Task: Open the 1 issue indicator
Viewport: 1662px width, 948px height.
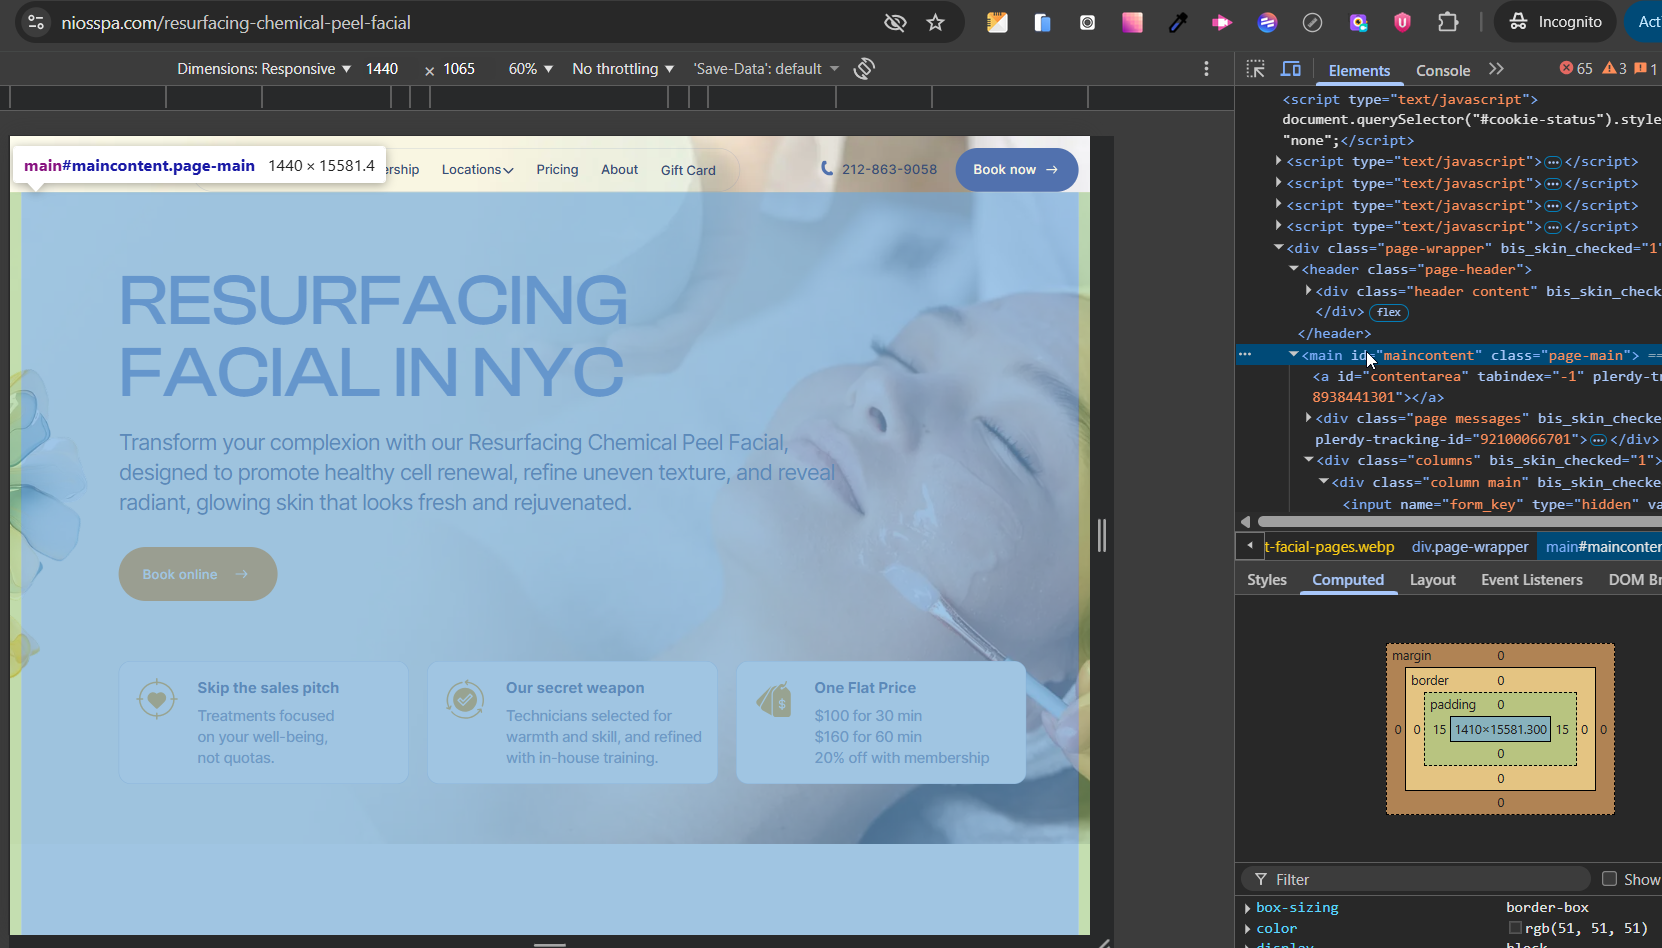Action: click(1646, 69)
